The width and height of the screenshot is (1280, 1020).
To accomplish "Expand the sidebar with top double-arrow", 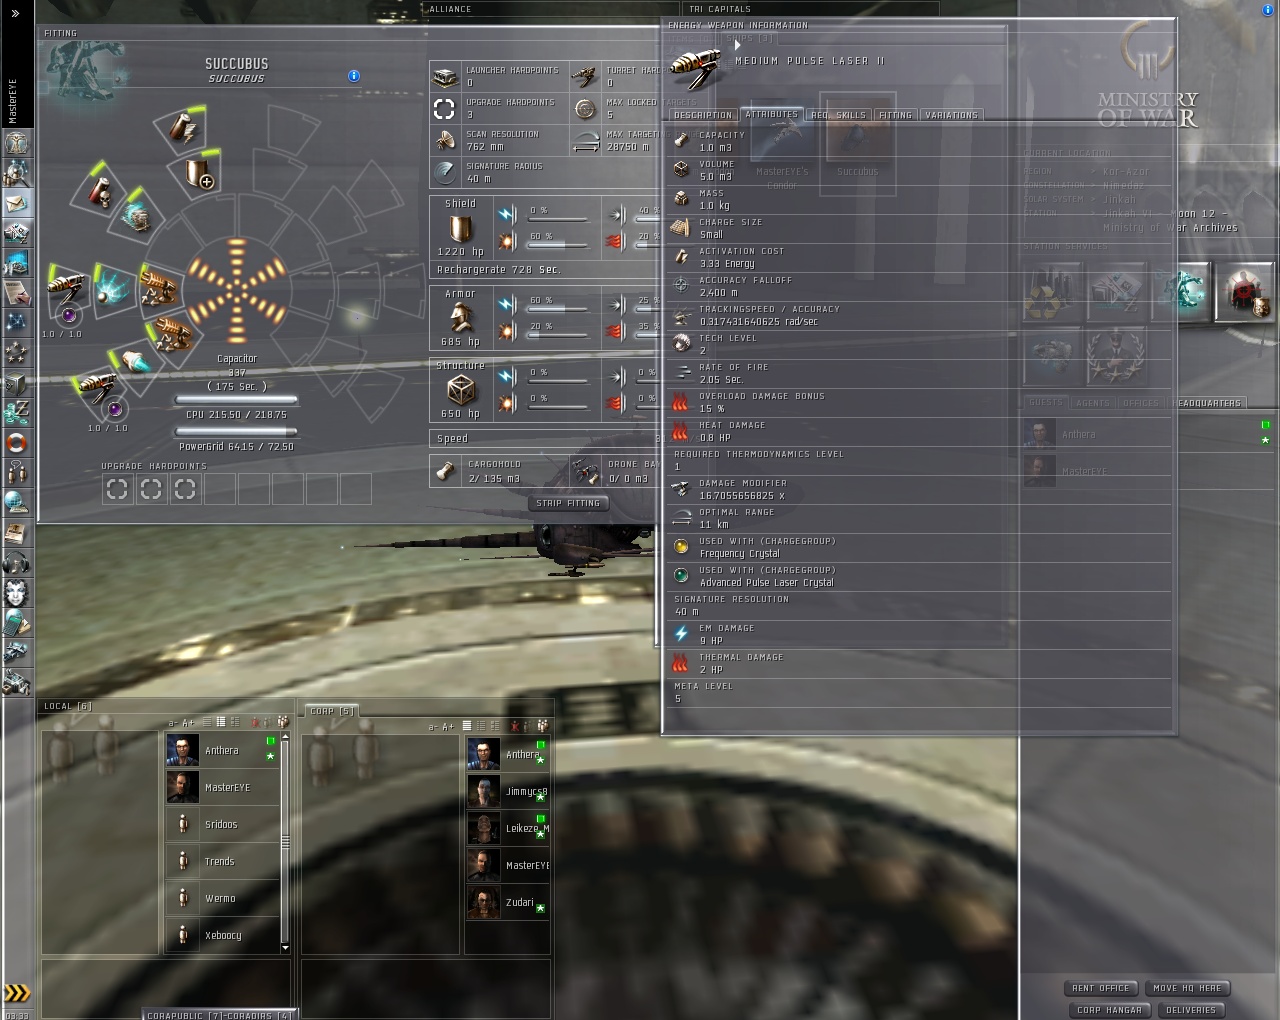I will click(x=15, y=14).
